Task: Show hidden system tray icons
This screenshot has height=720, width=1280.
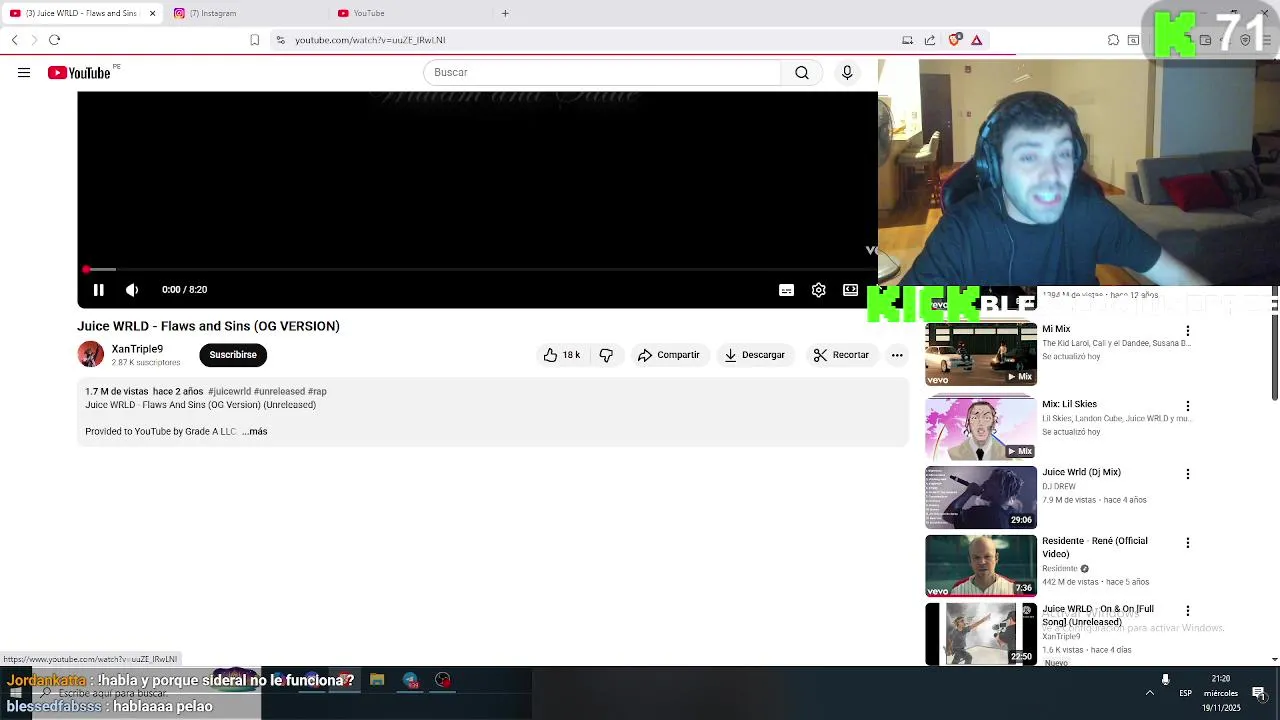Action: click(x=1150, y=693)
